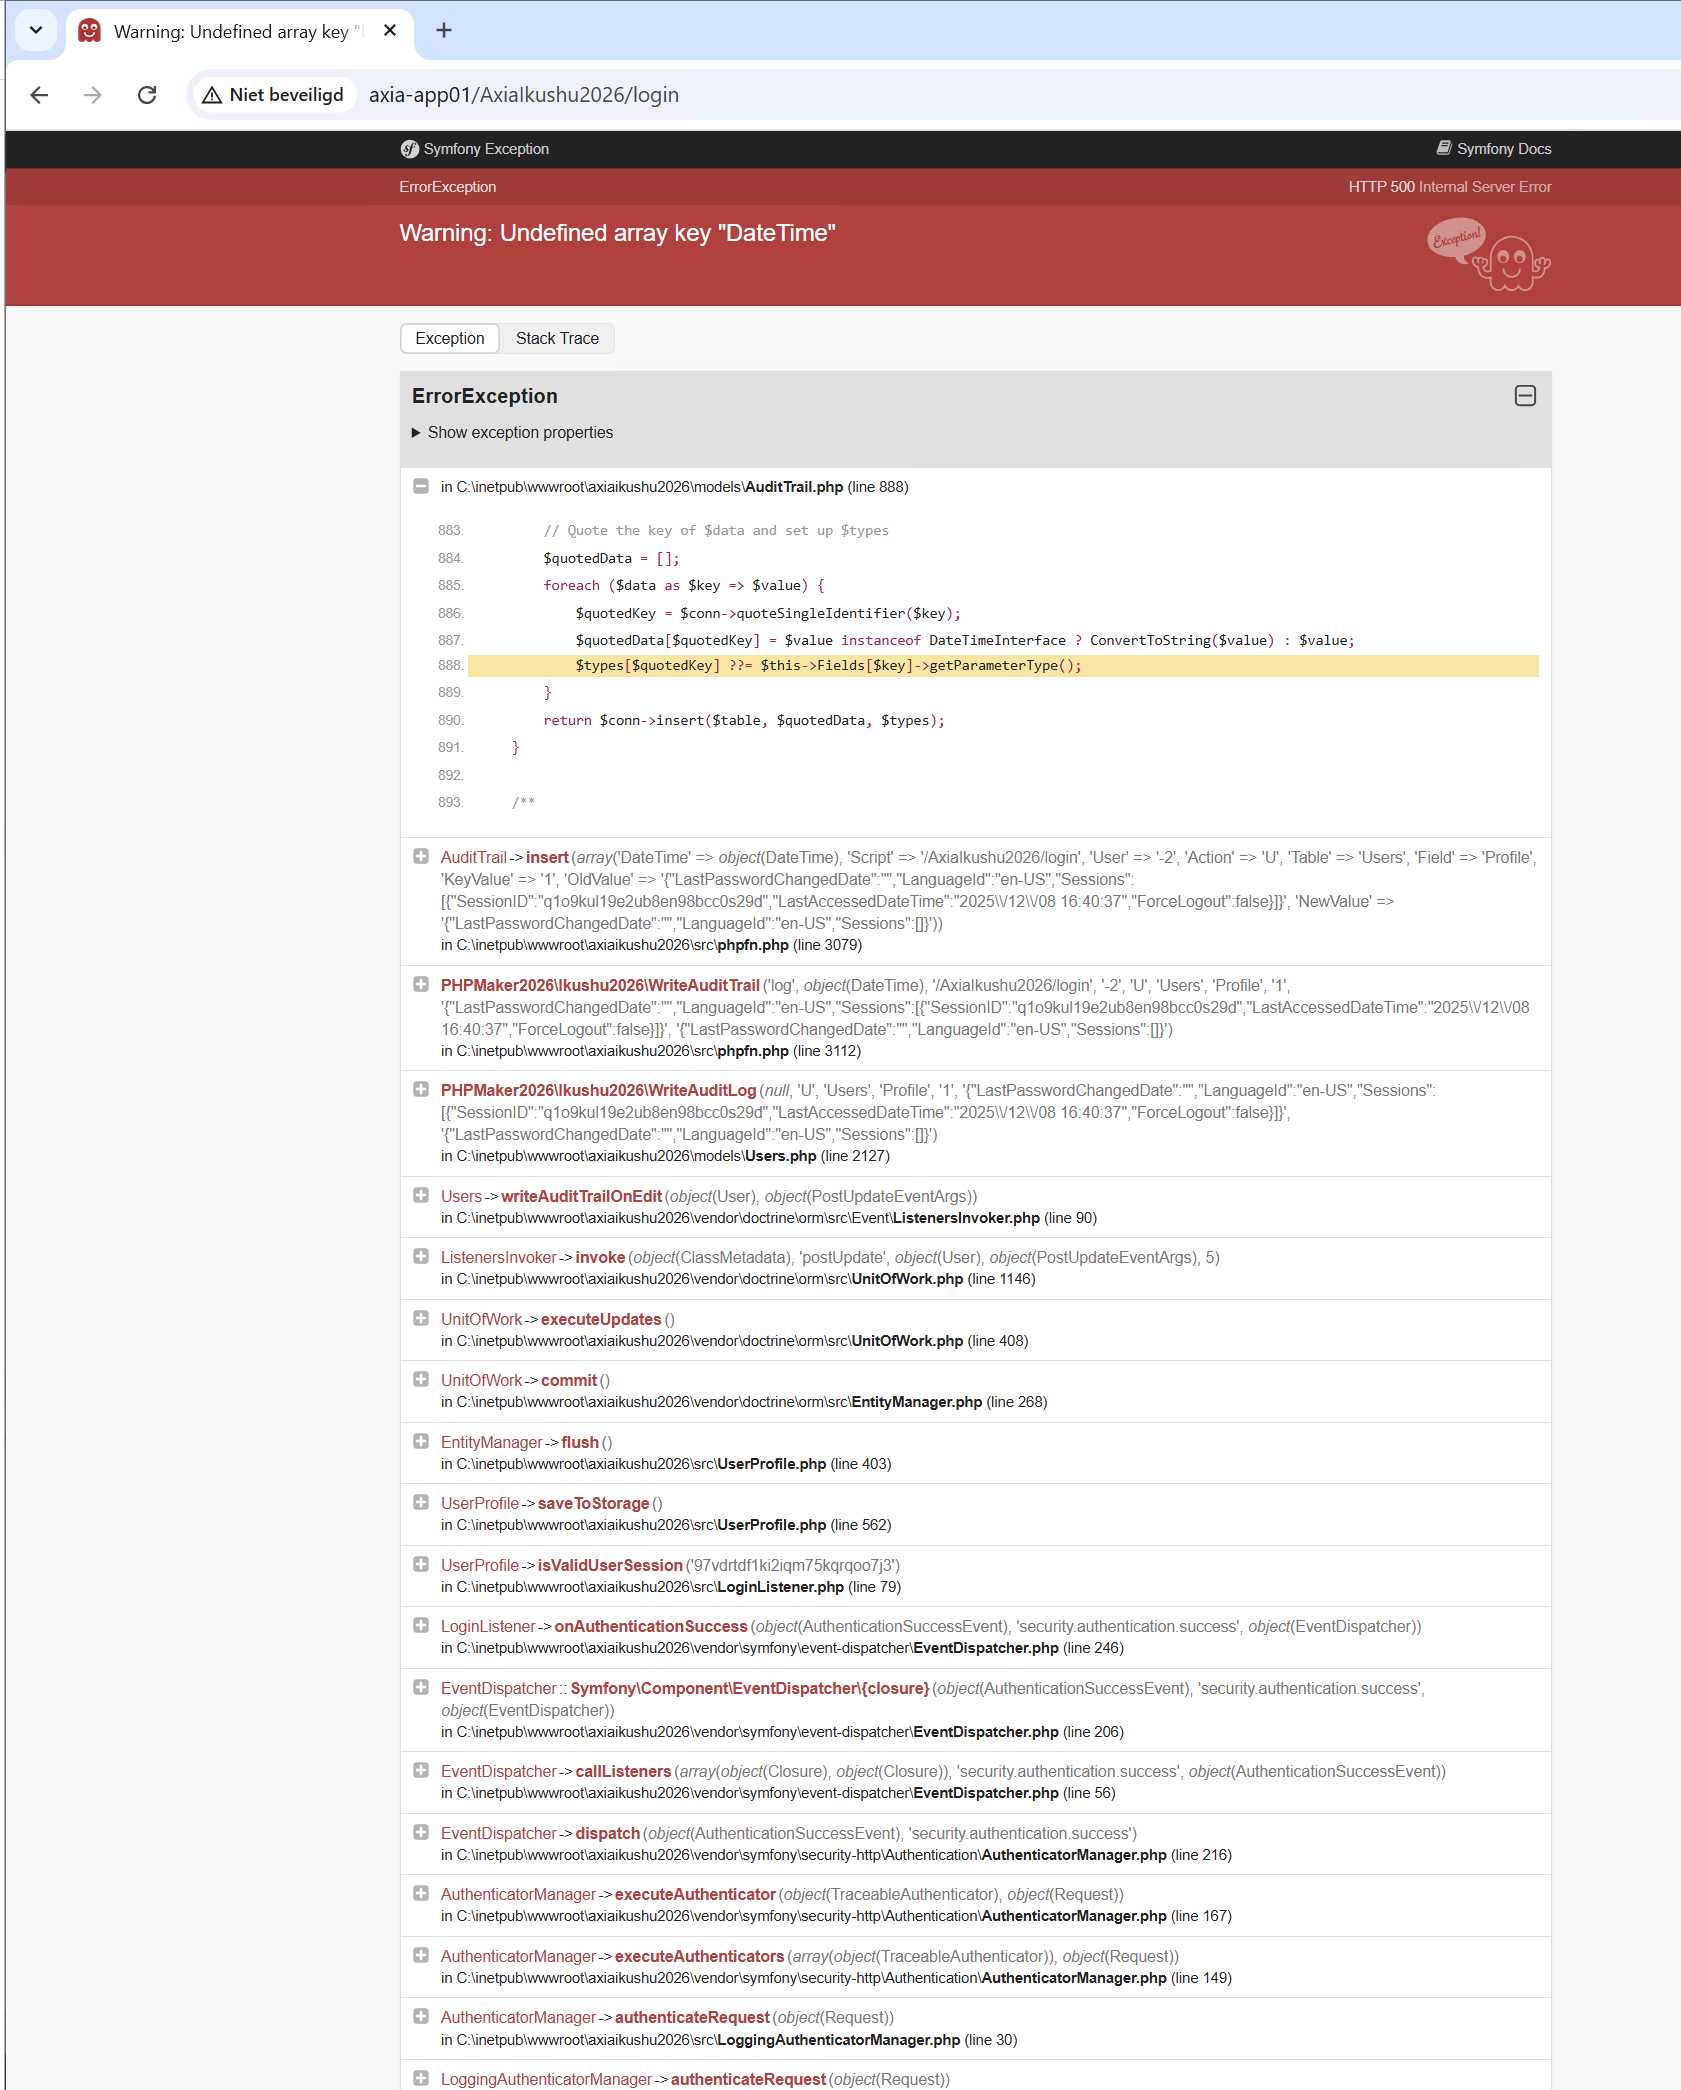Open a new browser tab
Viewport: 1681px width, 2090px height.
(444, 31)
